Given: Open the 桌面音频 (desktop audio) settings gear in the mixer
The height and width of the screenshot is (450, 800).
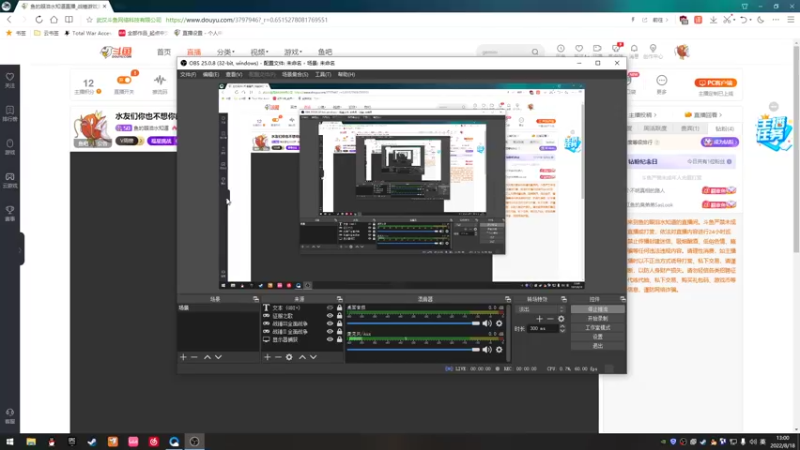Looking at the screenshot, I should [499, 323].
